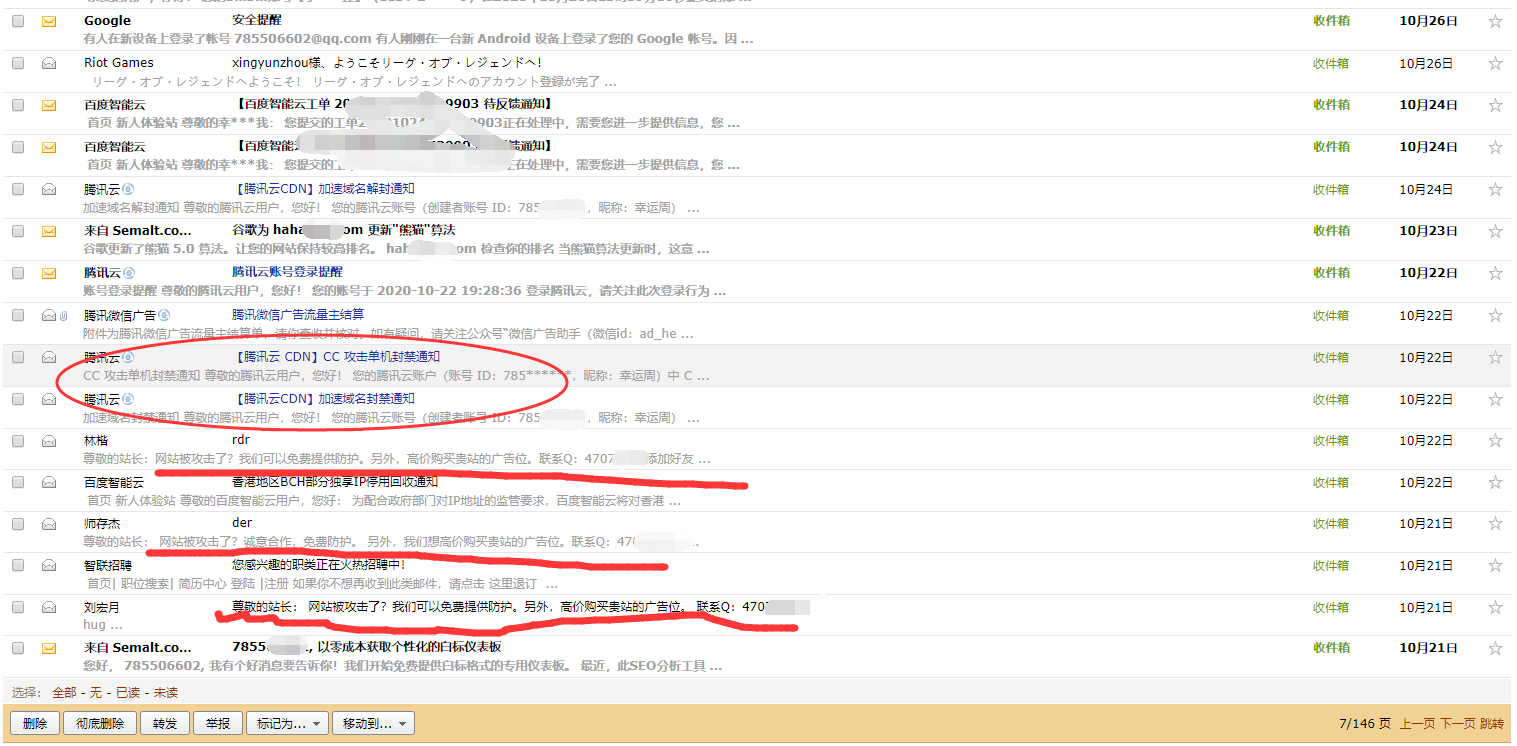Open the Google 安全提醒 subject
Viewport: 1517px width, 746px height.
coord(256,20)
